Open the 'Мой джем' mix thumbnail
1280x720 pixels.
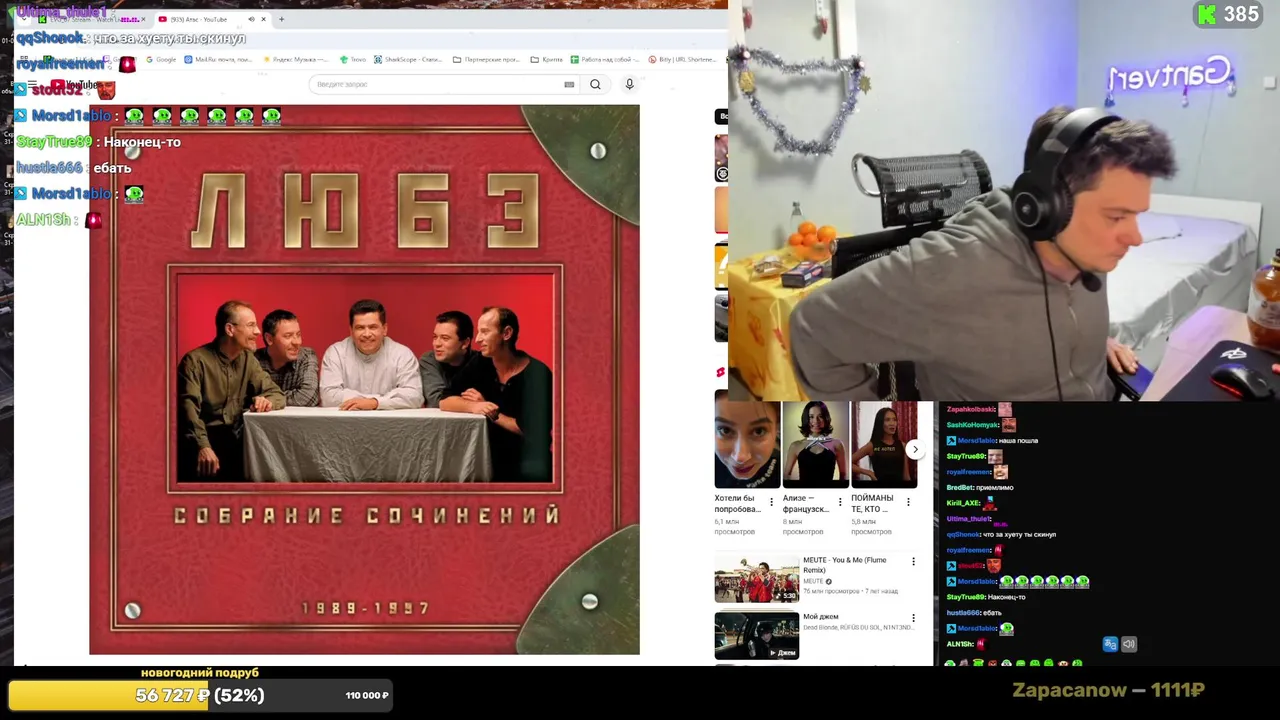click(x=757, y=635)
